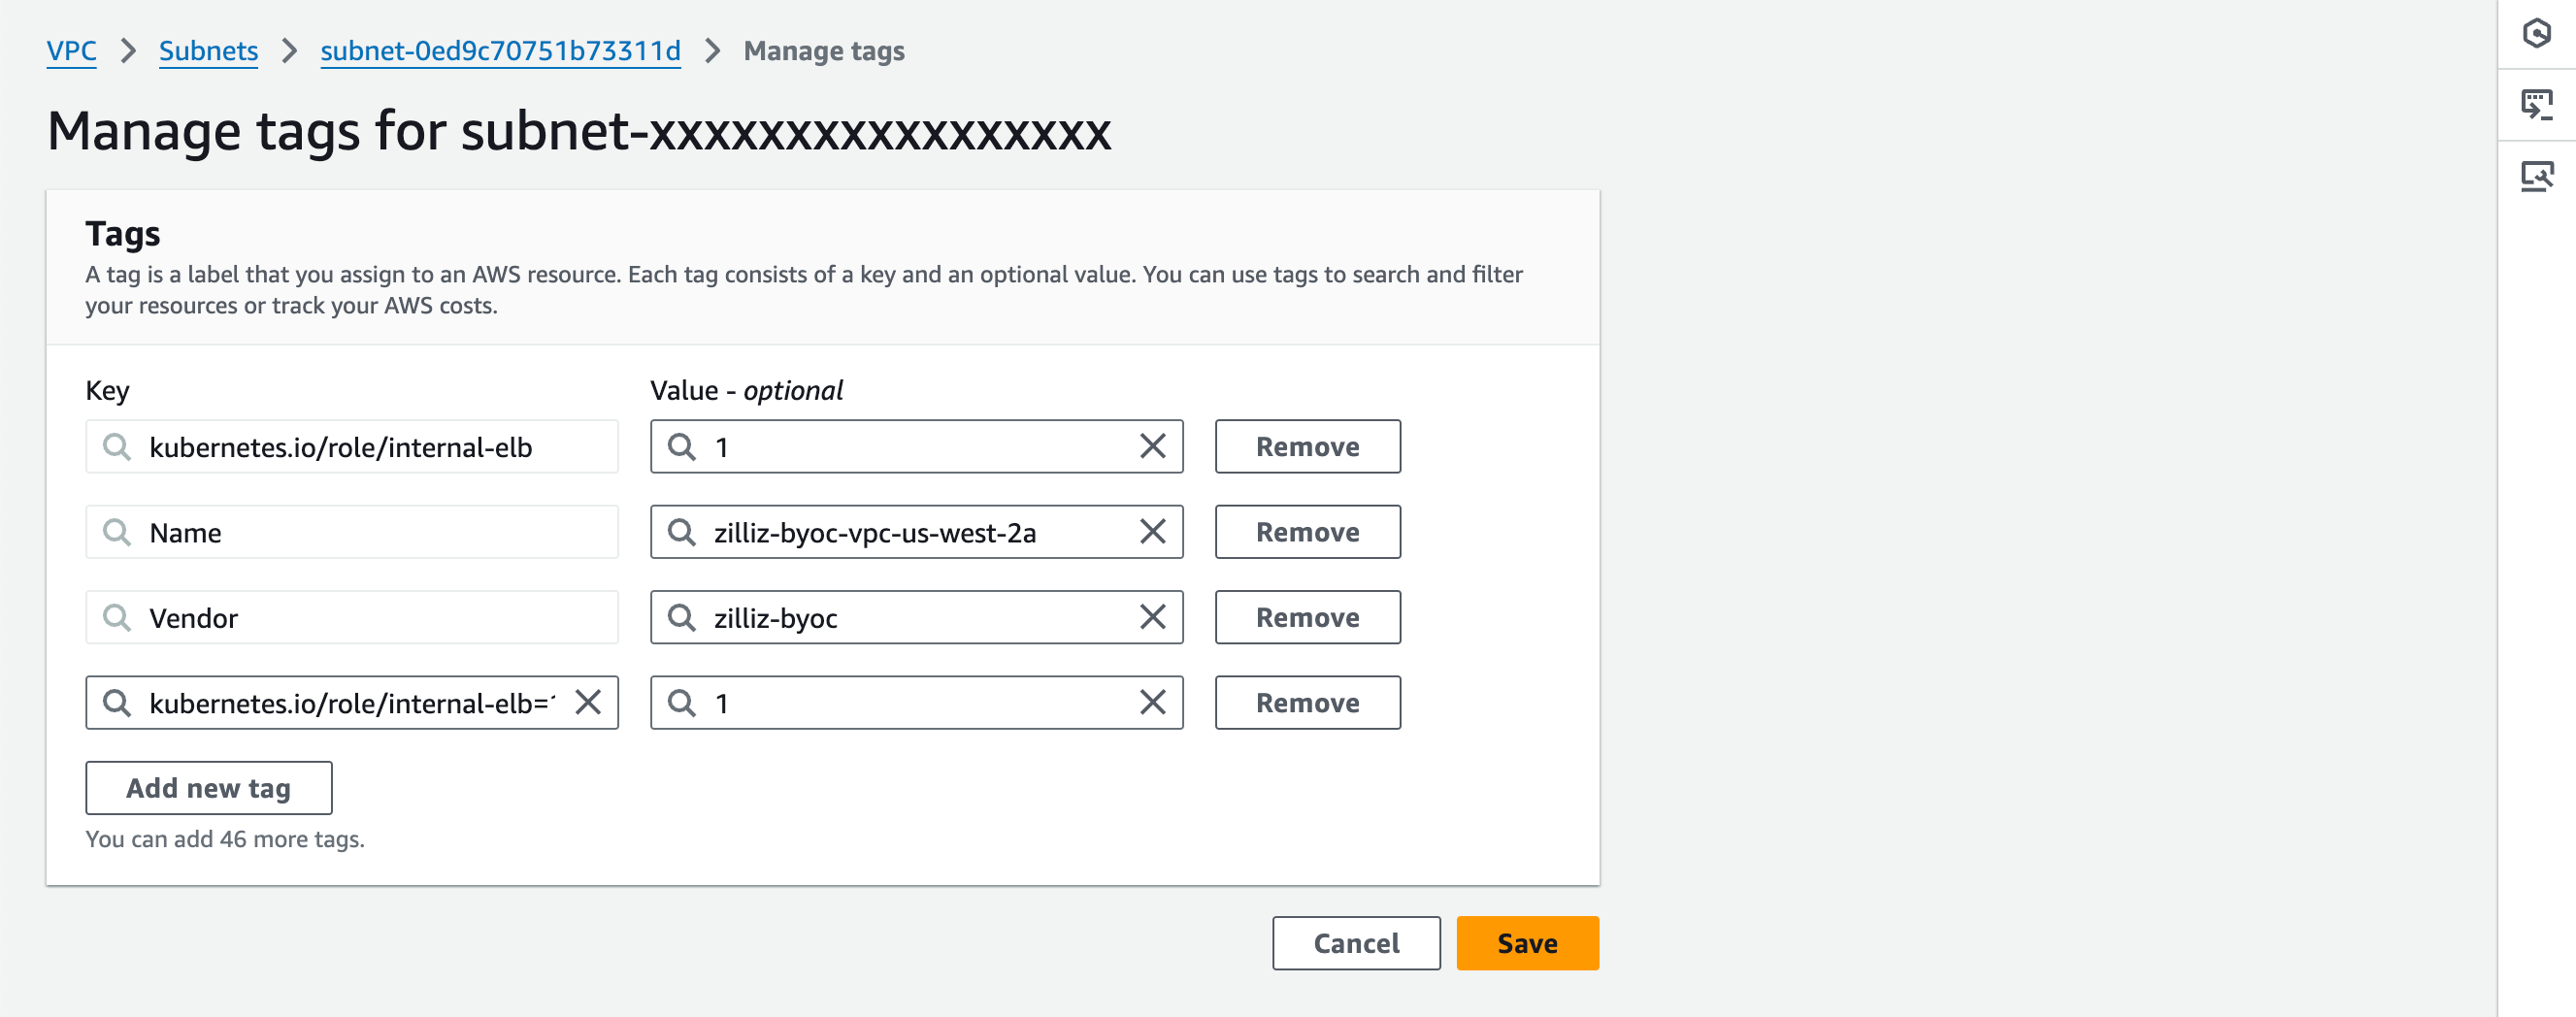Clear the zilliz-byoc-vpc-us-west-2a value field
The width and height of the screenshot is (2576, 1017).
pyautogui.click(x=1152, y=532)
